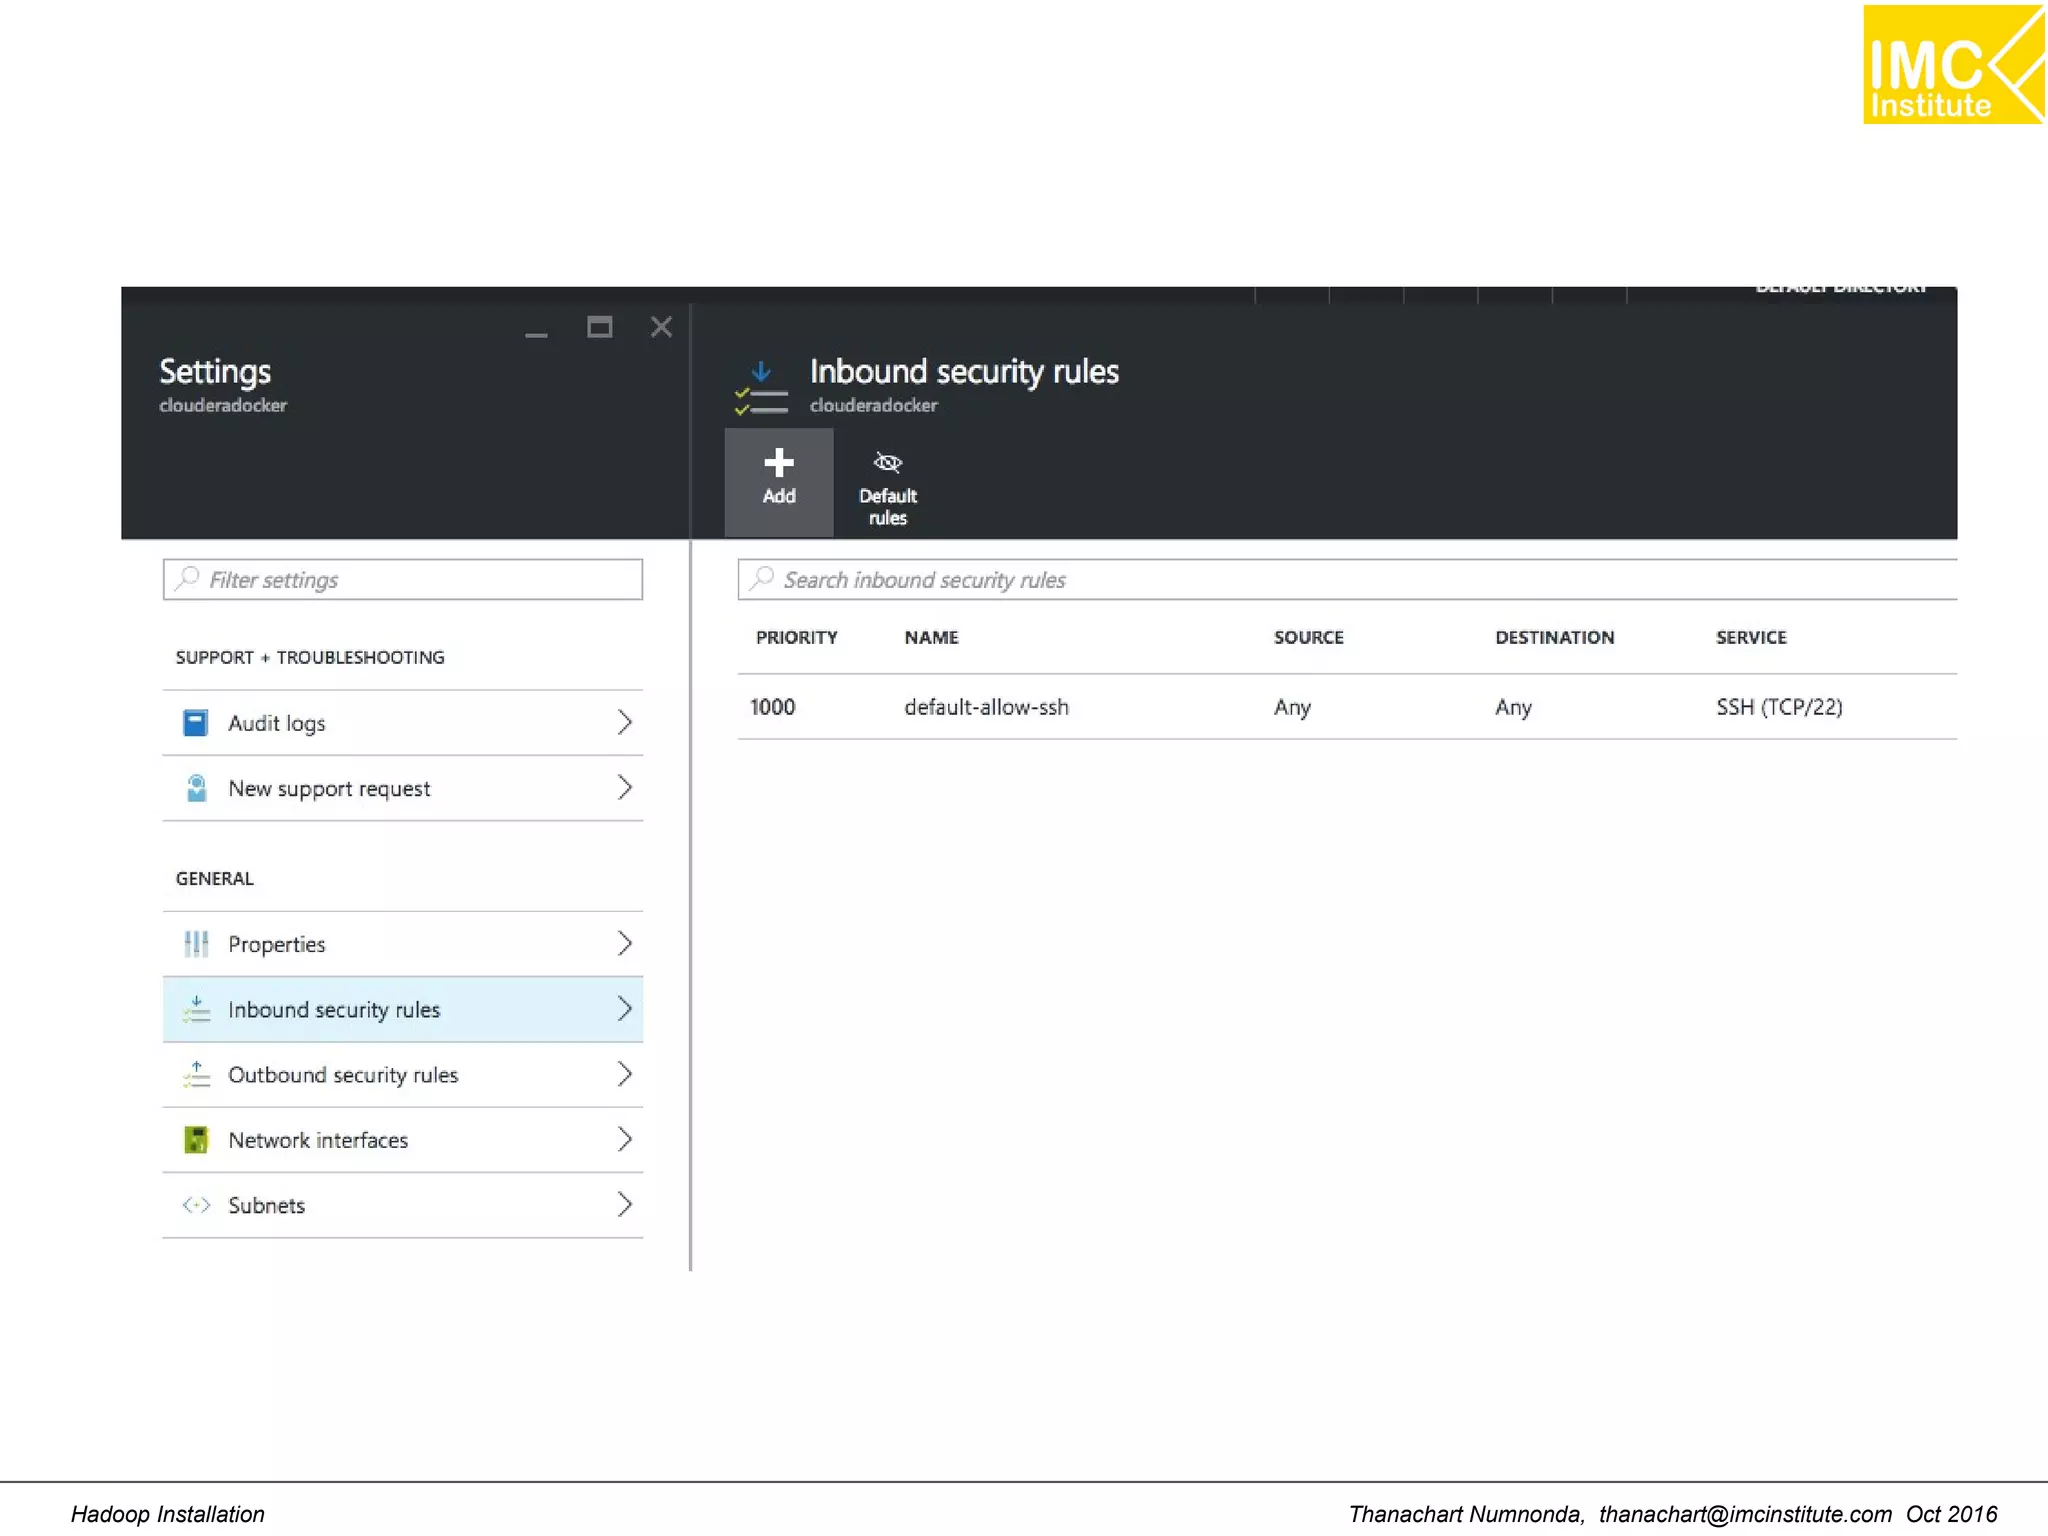Expand Inbound security rules chevron
This screenshot has height=1536, width=2048.
(x=624, y=1009)
